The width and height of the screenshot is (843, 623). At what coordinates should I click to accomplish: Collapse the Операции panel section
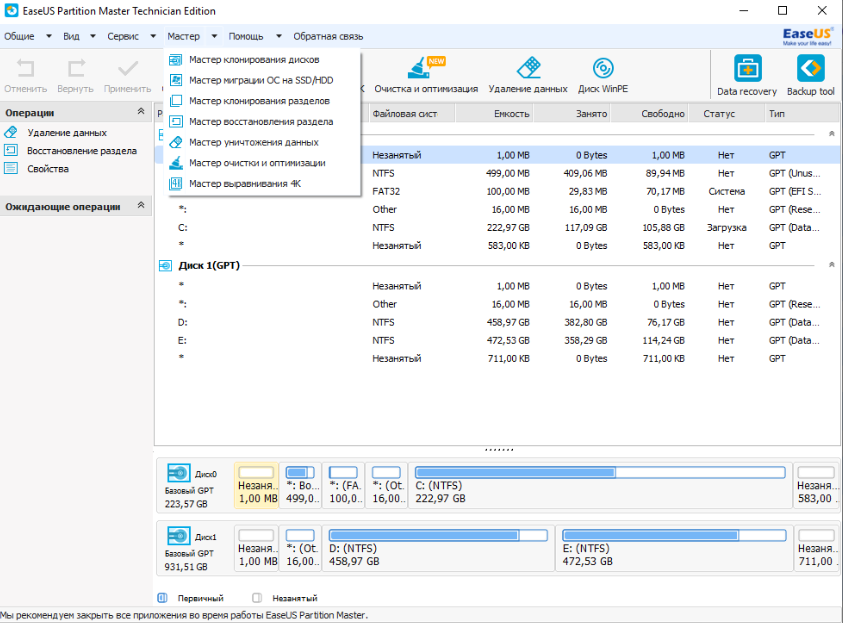pos(141,112)
